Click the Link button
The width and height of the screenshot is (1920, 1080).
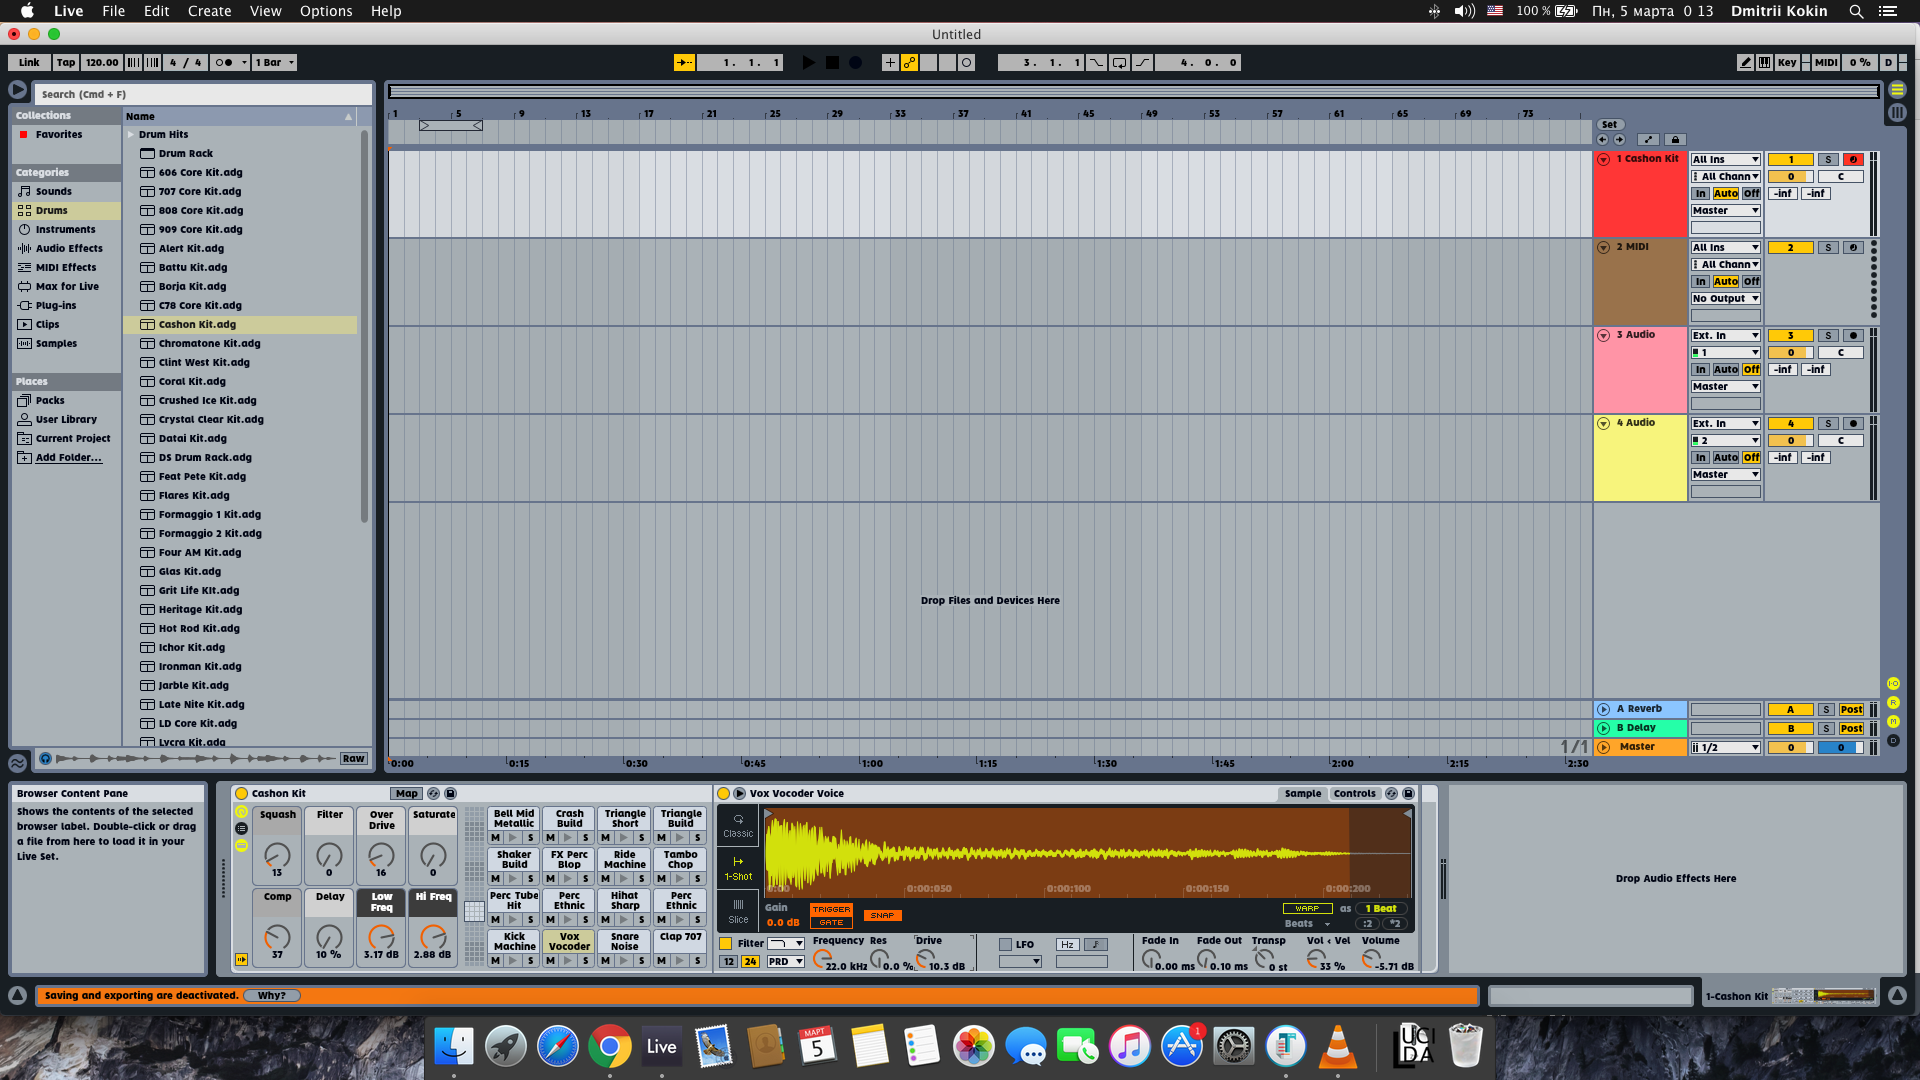(x=29, y=62)
